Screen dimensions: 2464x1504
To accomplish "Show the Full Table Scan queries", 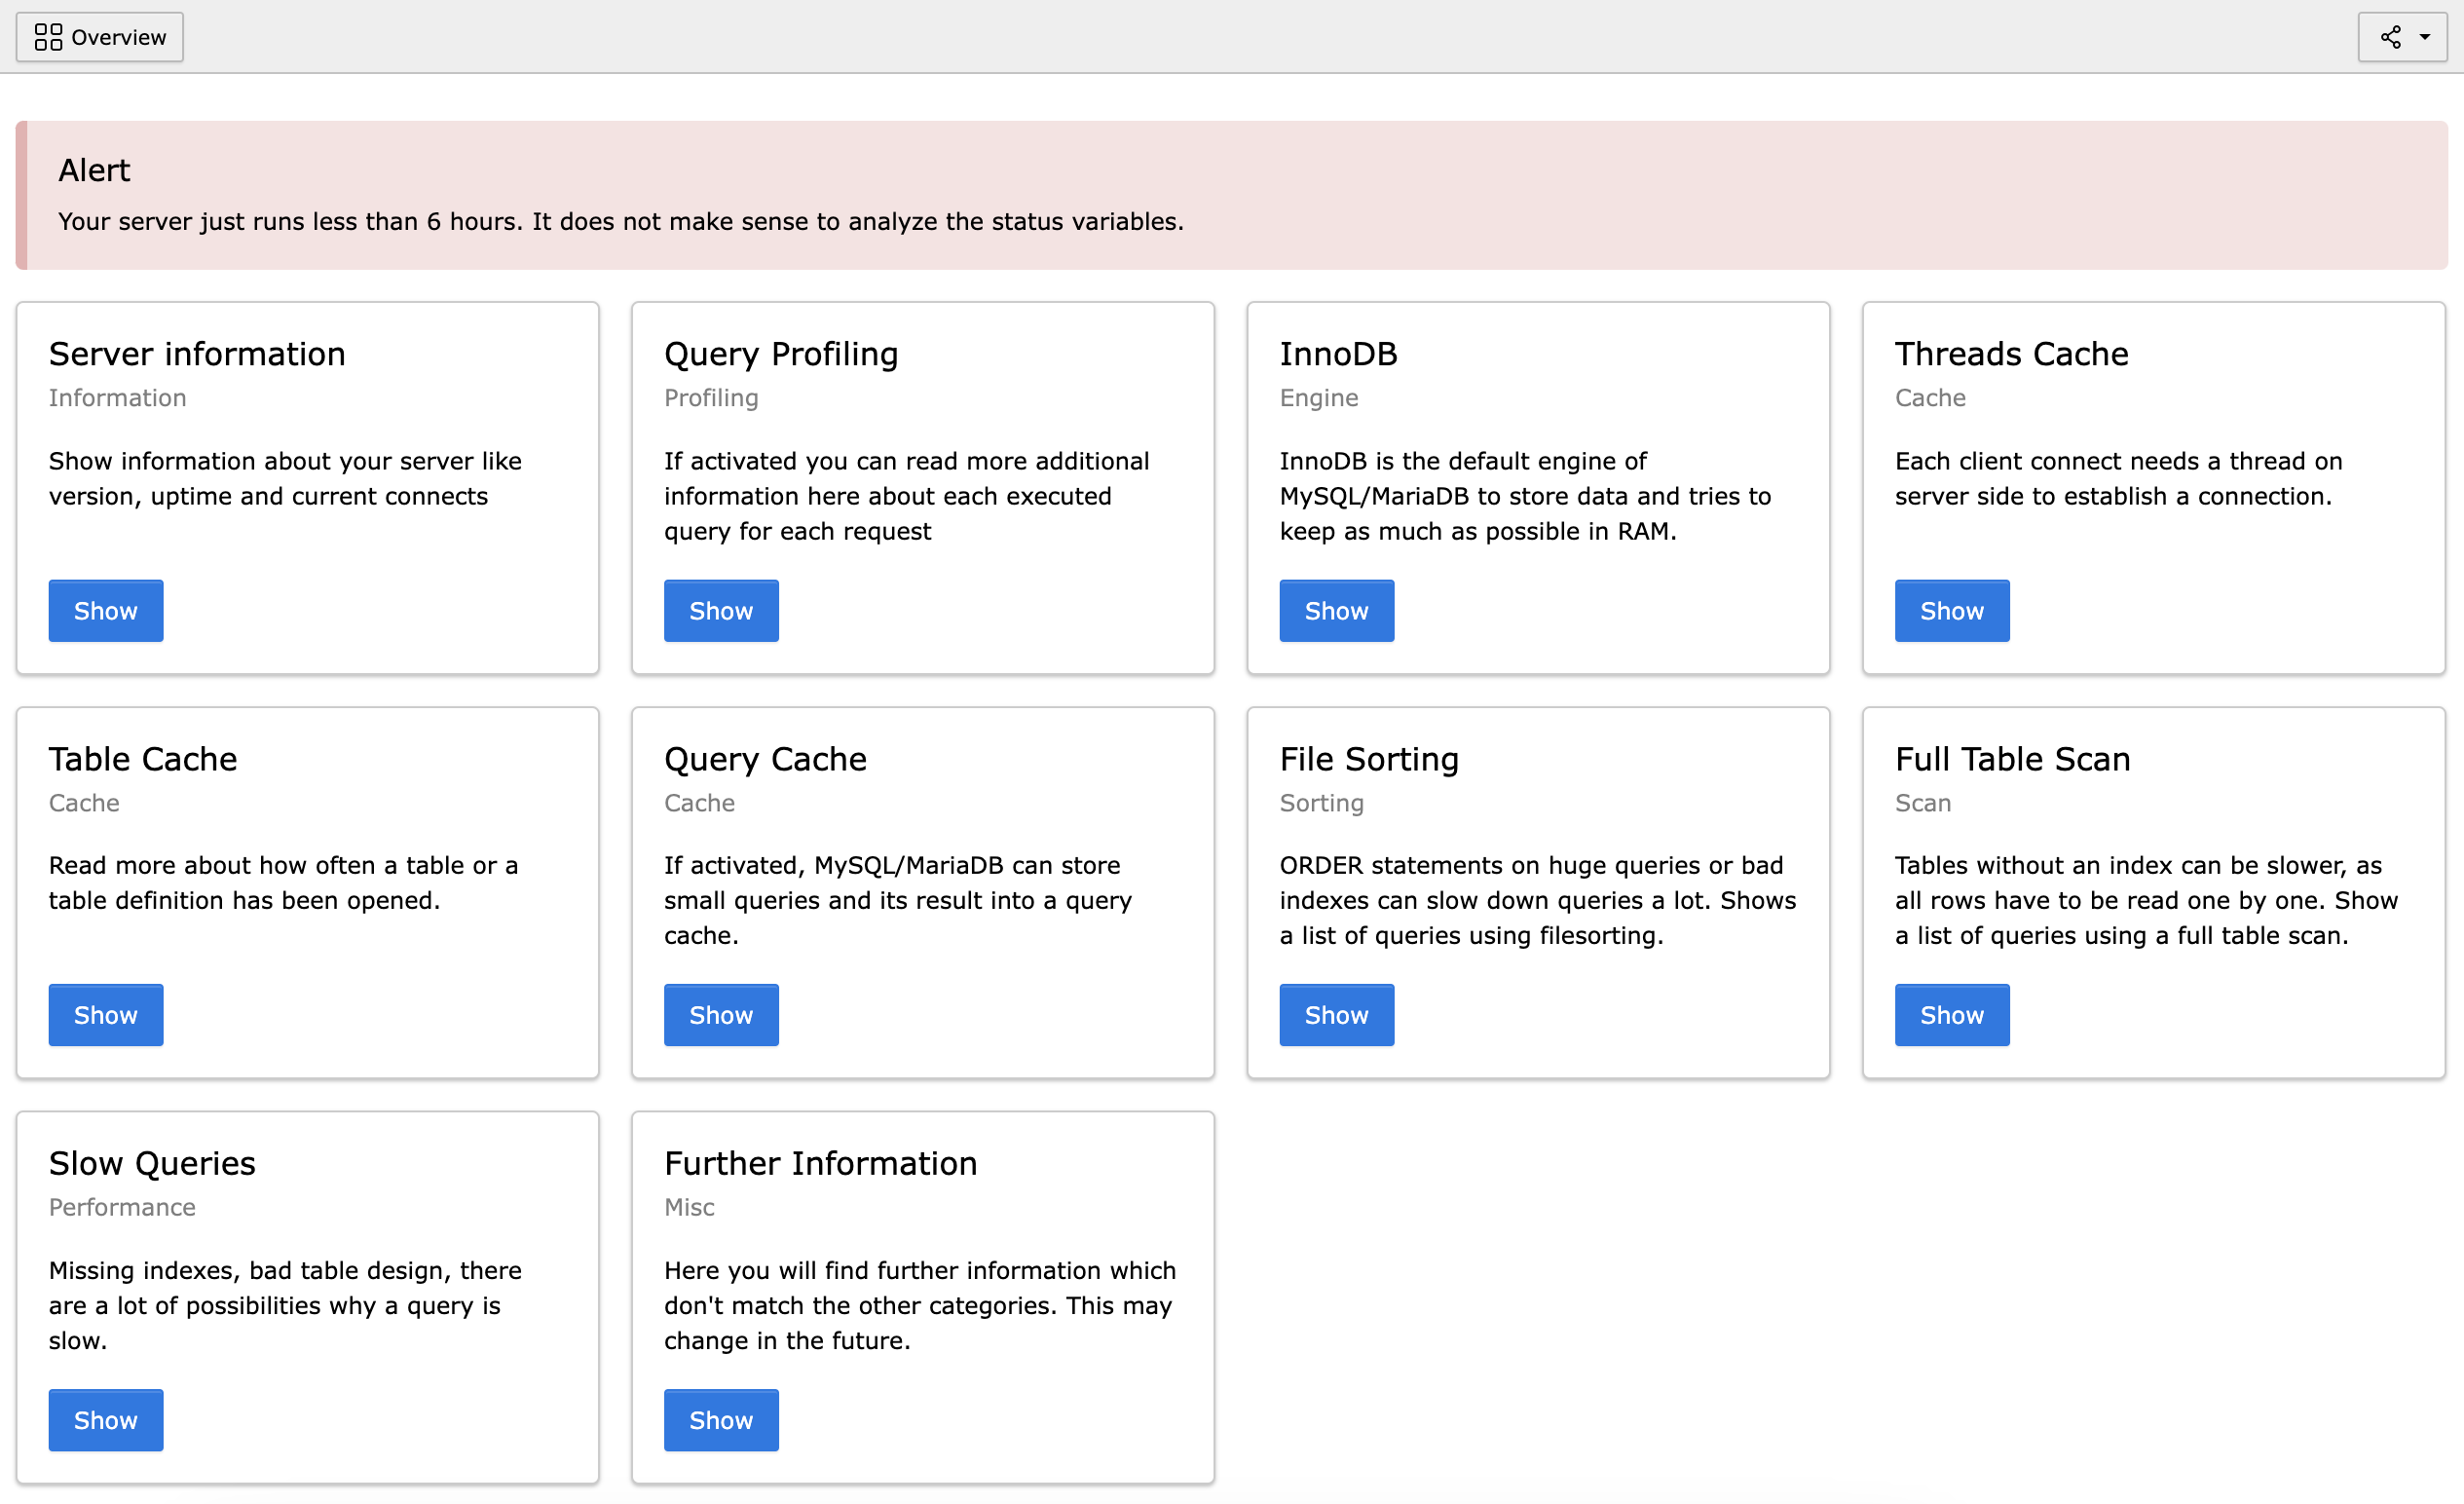I will [1950, 1014].
